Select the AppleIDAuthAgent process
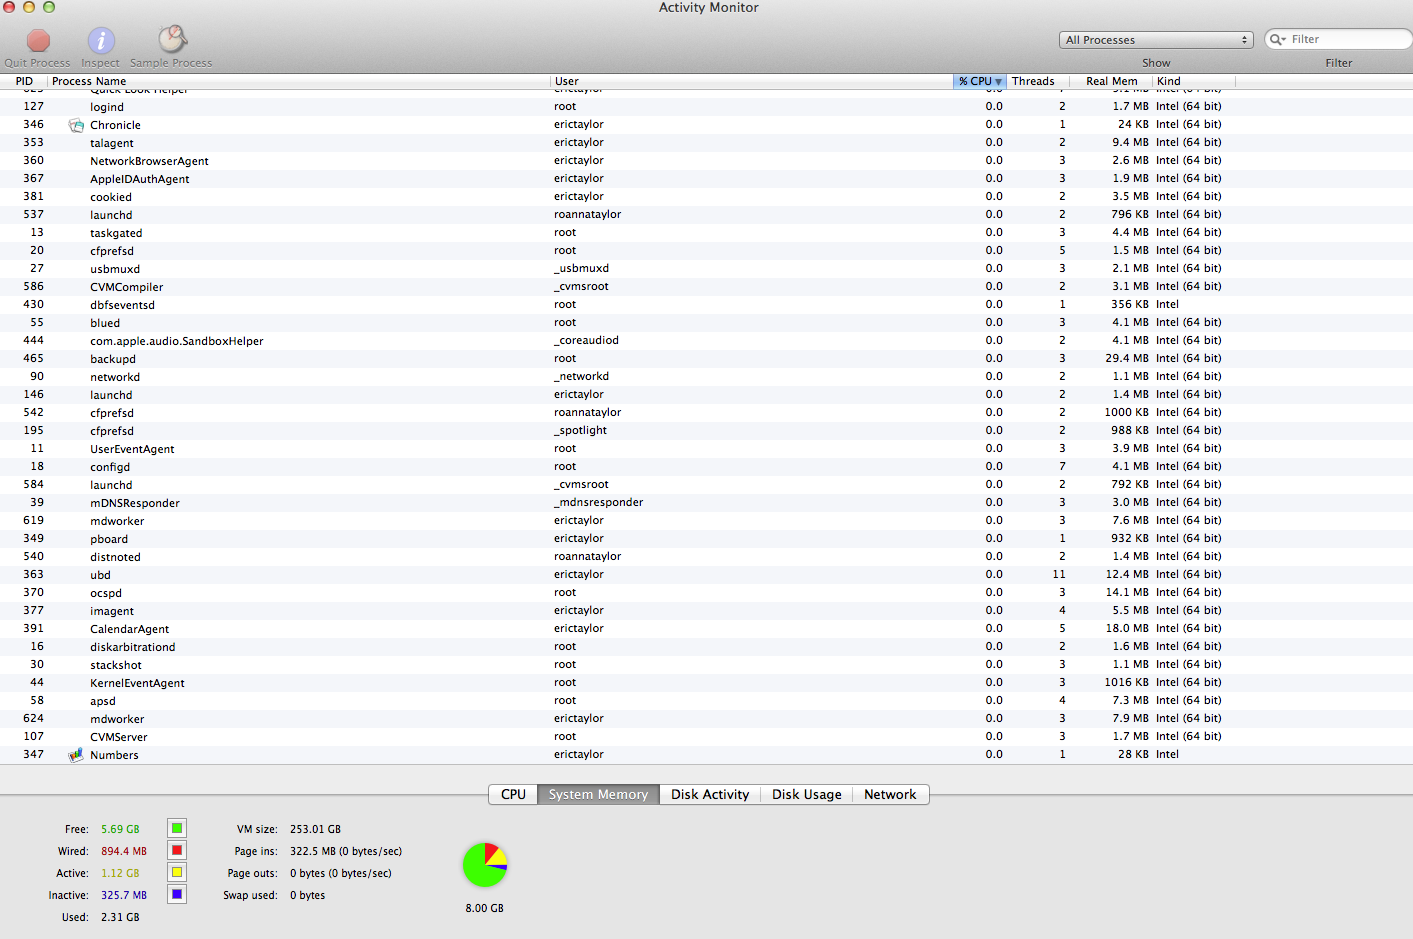The height and width of the screenshot is (939, 1413). [x=706, y=179]
